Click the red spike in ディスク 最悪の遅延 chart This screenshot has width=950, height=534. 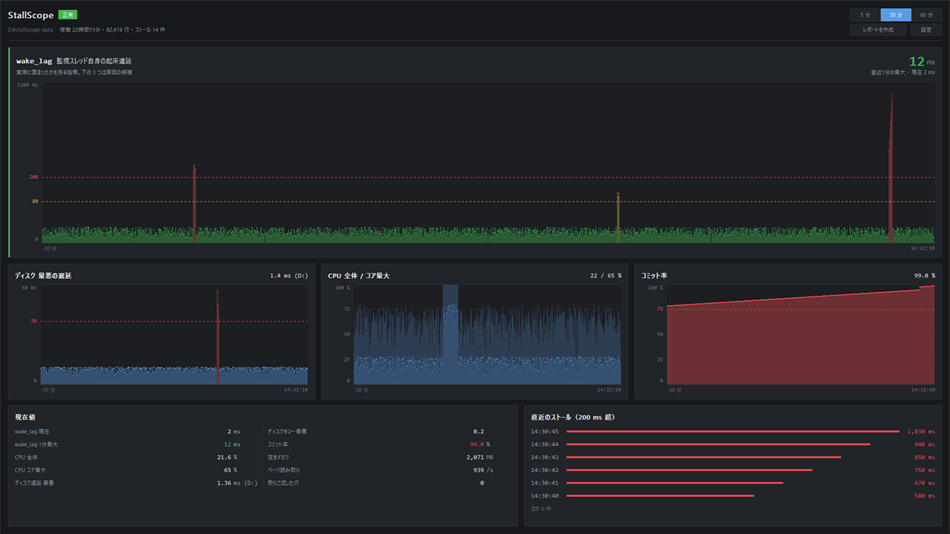point(218,336)
